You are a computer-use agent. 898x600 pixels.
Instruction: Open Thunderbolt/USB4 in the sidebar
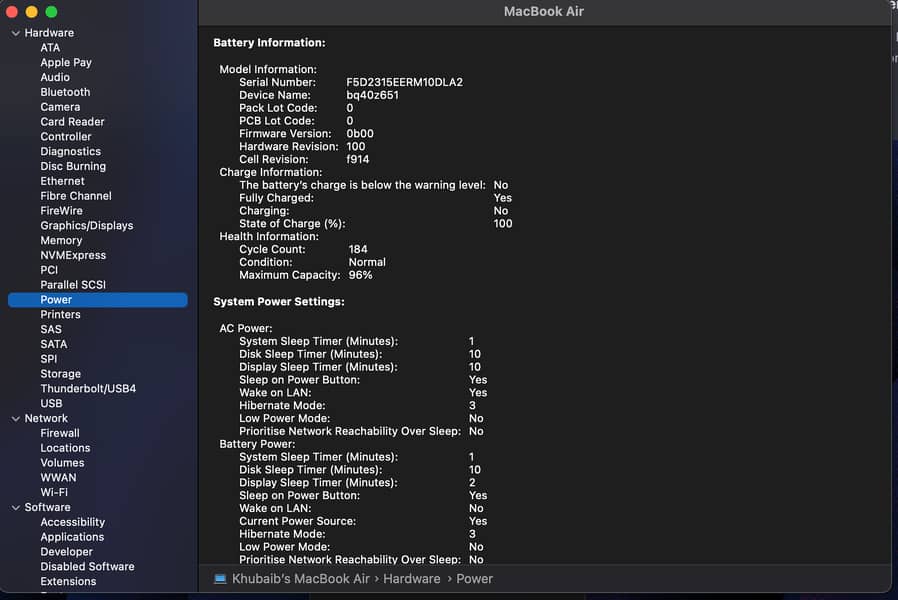point(88,389)
